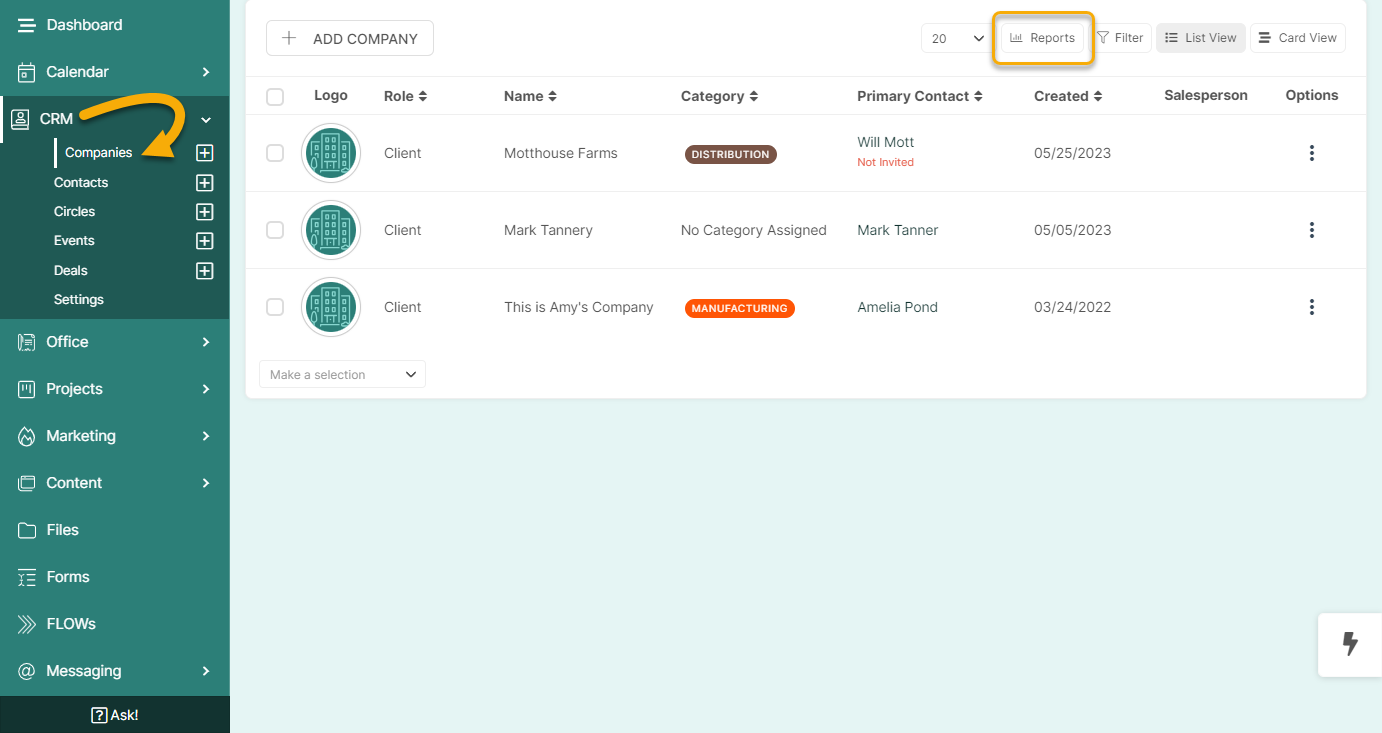Click the Office icon in sidebar
The width and height of the screenshot is (1382, 733).
[27, 342]
